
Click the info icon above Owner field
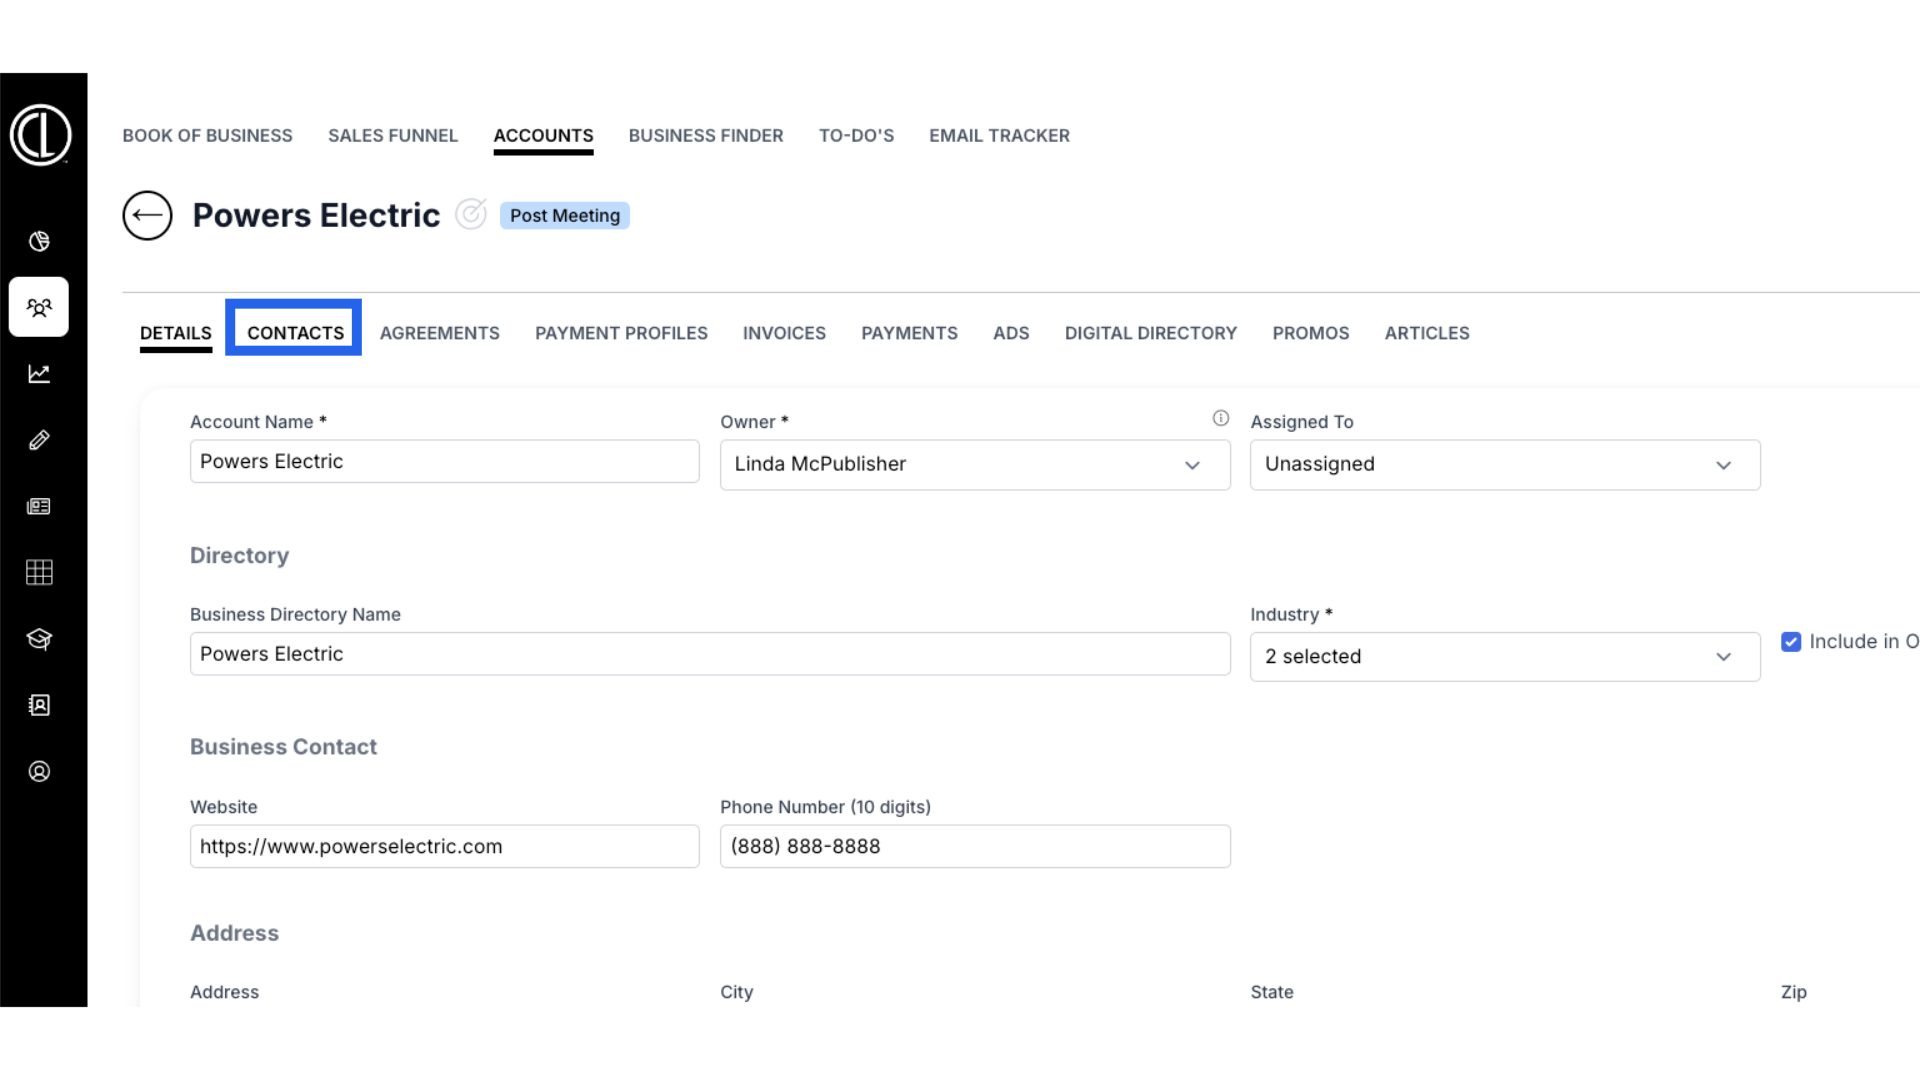tap(1220, 418)
